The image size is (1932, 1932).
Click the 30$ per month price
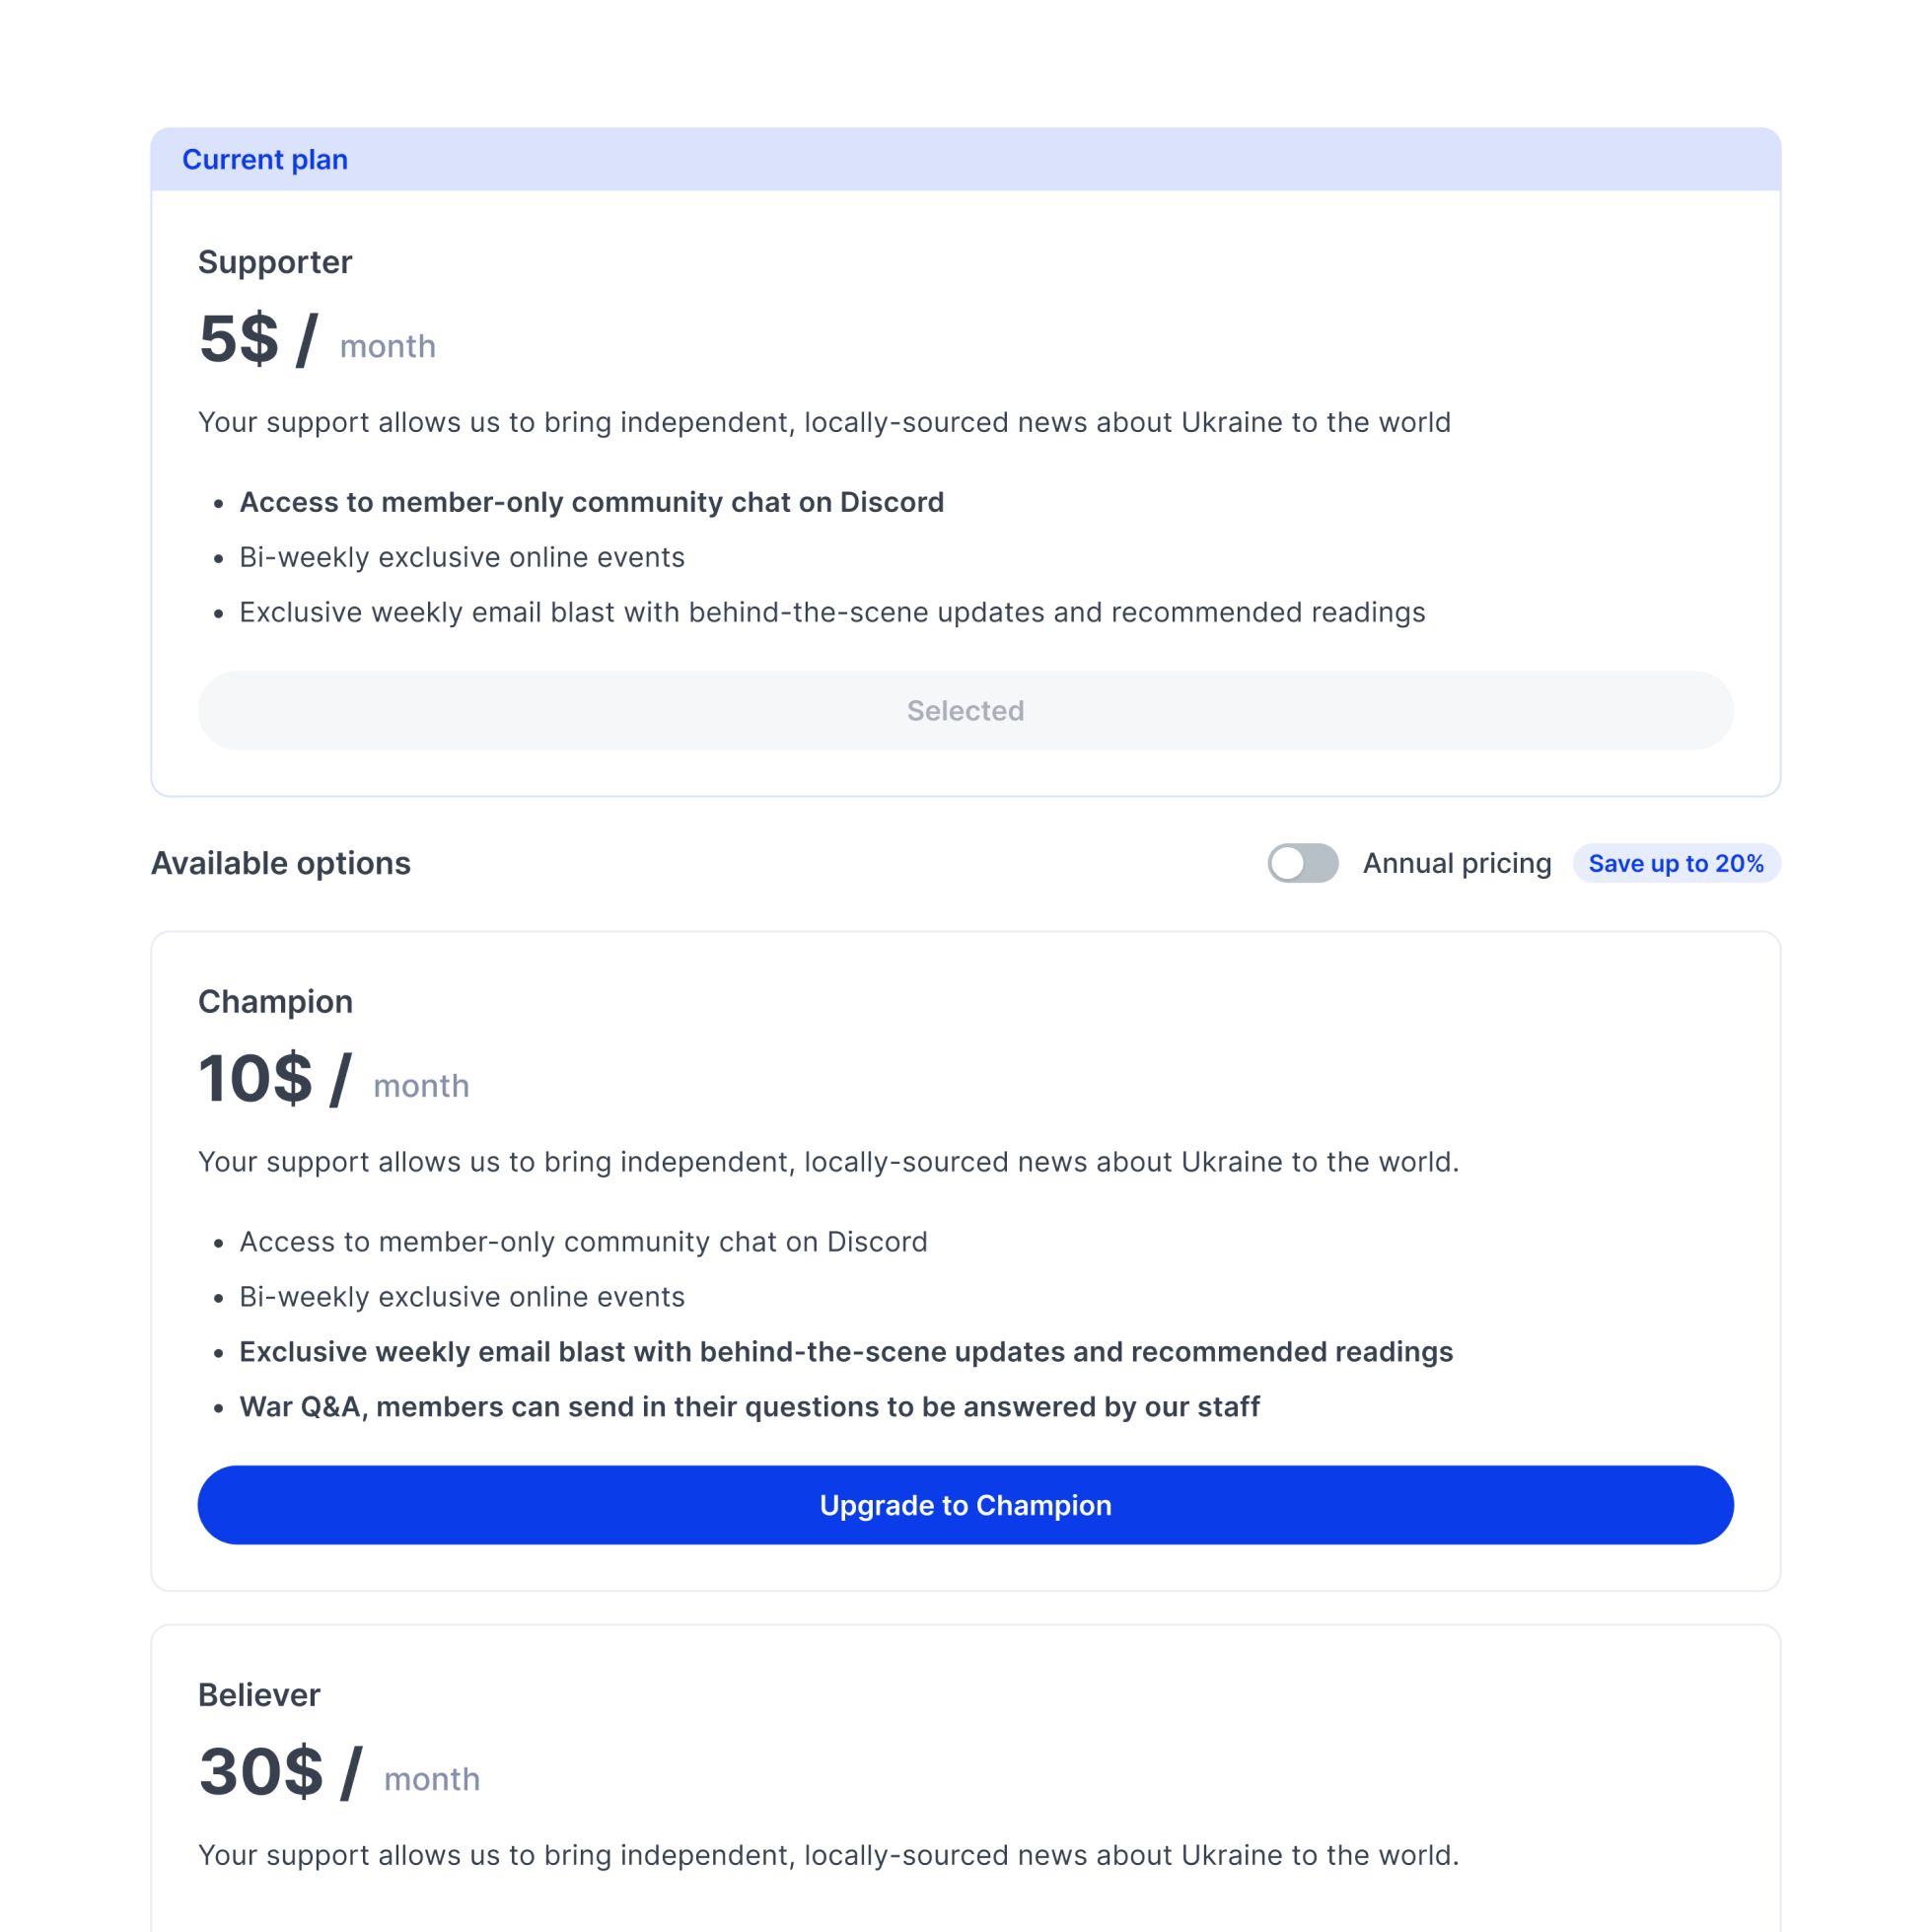coord(339,1773)
